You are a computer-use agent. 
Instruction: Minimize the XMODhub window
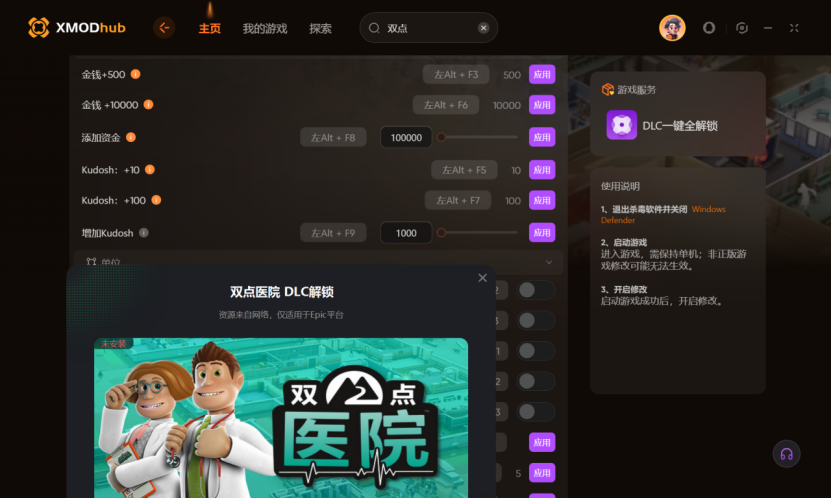coord(768,28)
